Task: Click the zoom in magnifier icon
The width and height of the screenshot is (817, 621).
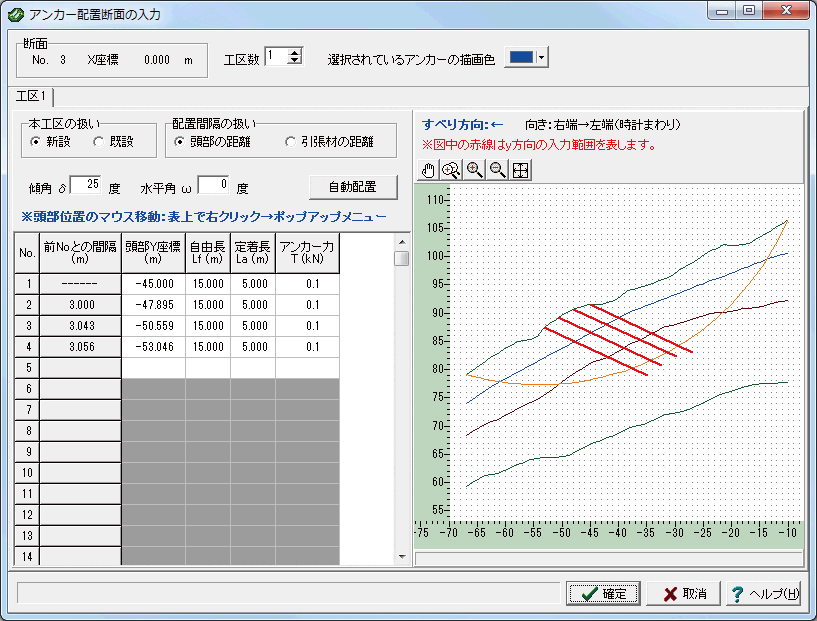Action: coord(474,170)
